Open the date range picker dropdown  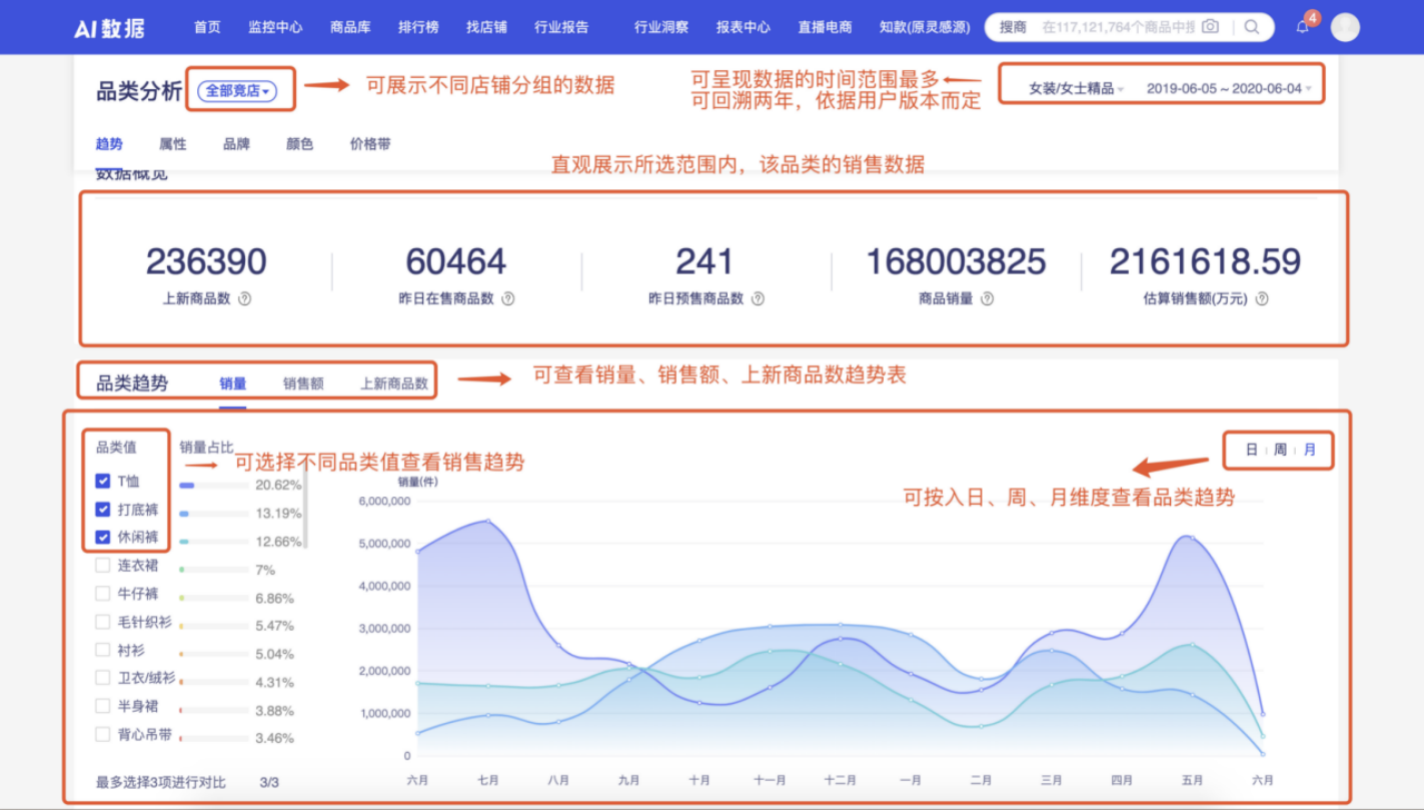click(x=1229, y=88)
